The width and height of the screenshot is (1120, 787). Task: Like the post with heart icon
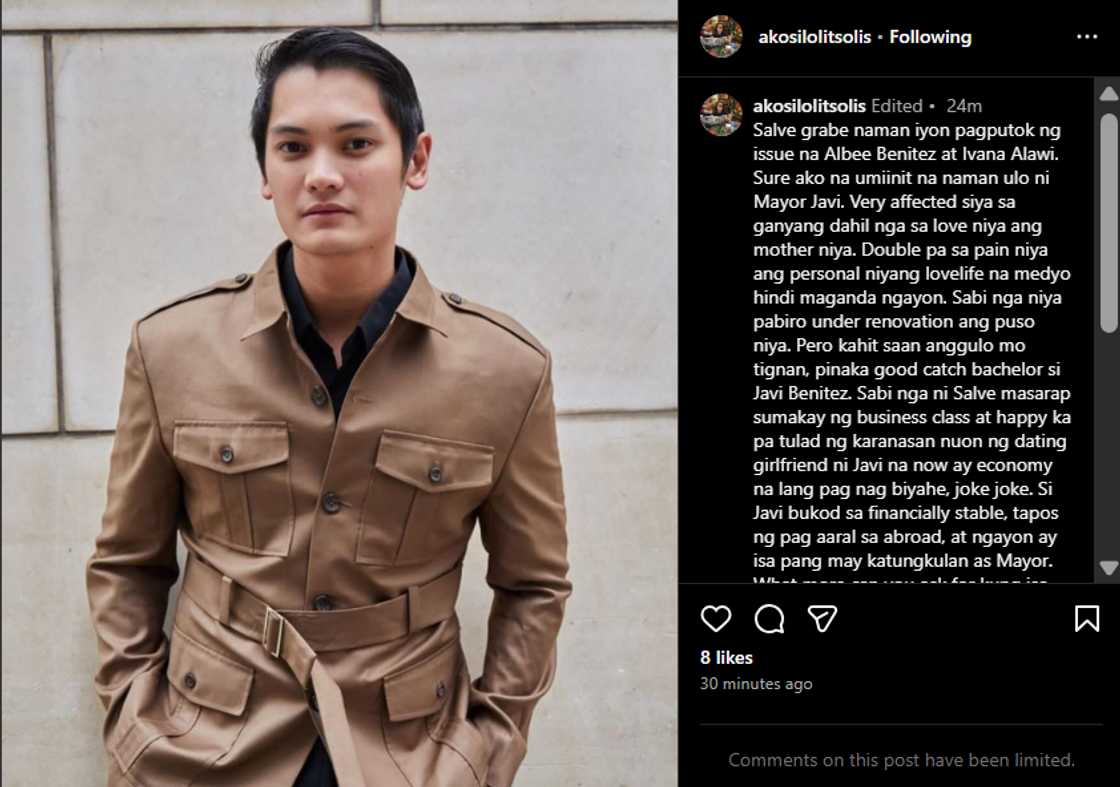pyautogui.click(x=716, y=618)
